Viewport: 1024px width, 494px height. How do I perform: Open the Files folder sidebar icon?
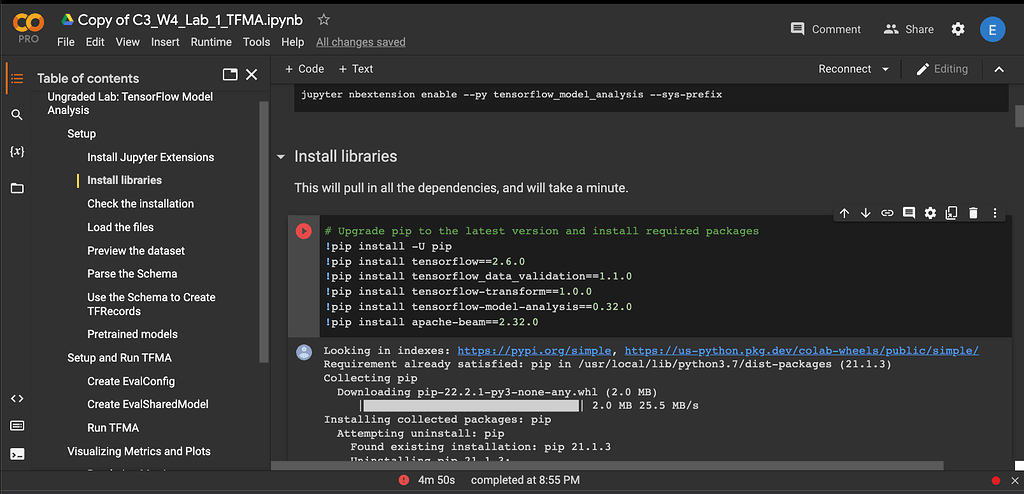point(17,188)
